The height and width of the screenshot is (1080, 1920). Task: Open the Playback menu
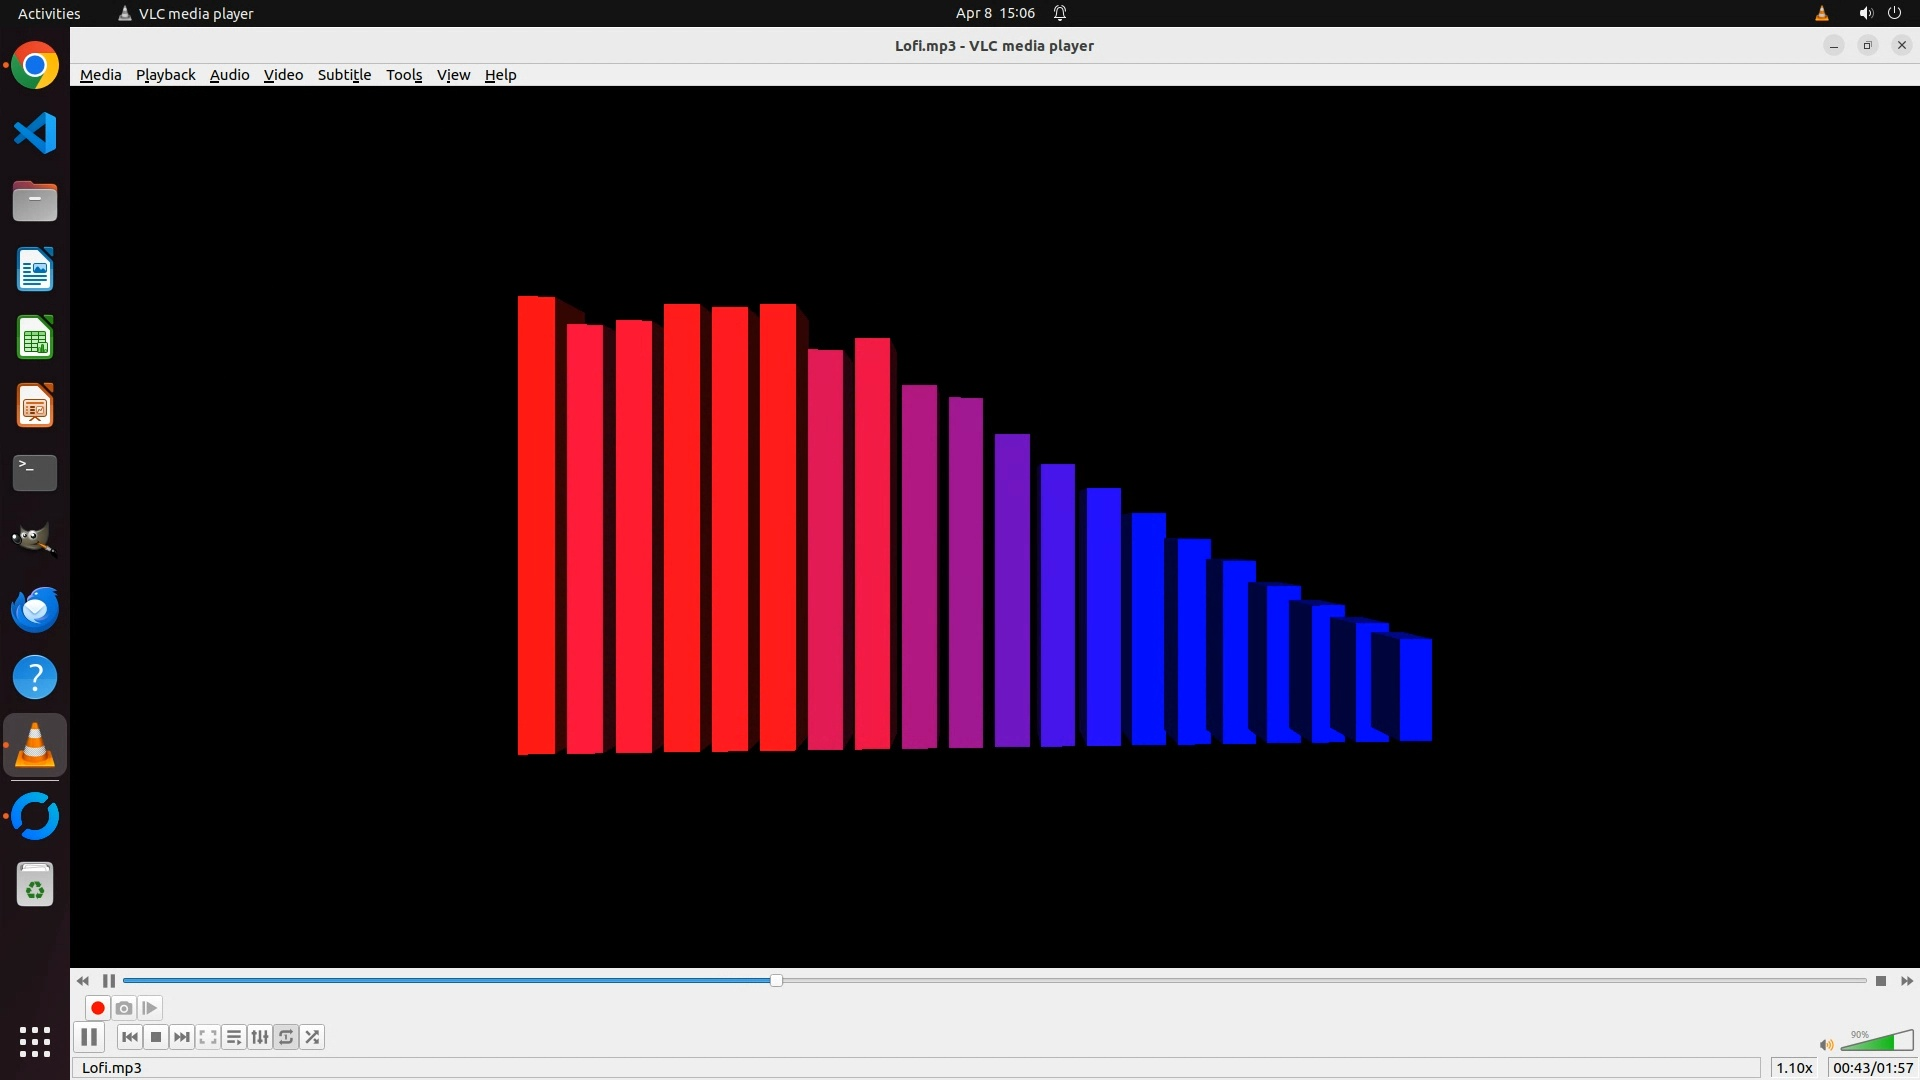click(x=165, y=75)
